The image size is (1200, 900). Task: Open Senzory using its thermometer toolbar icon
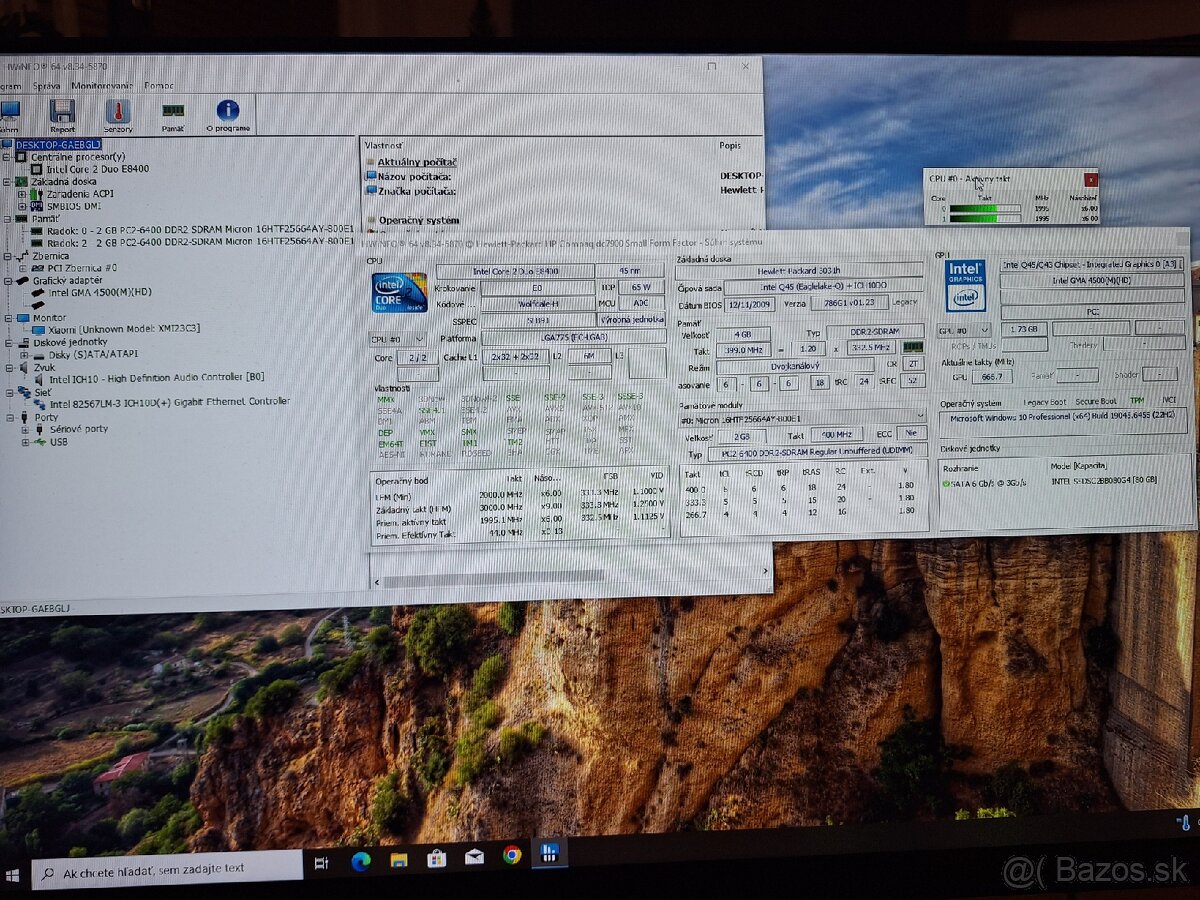click(x=117, y=112)
